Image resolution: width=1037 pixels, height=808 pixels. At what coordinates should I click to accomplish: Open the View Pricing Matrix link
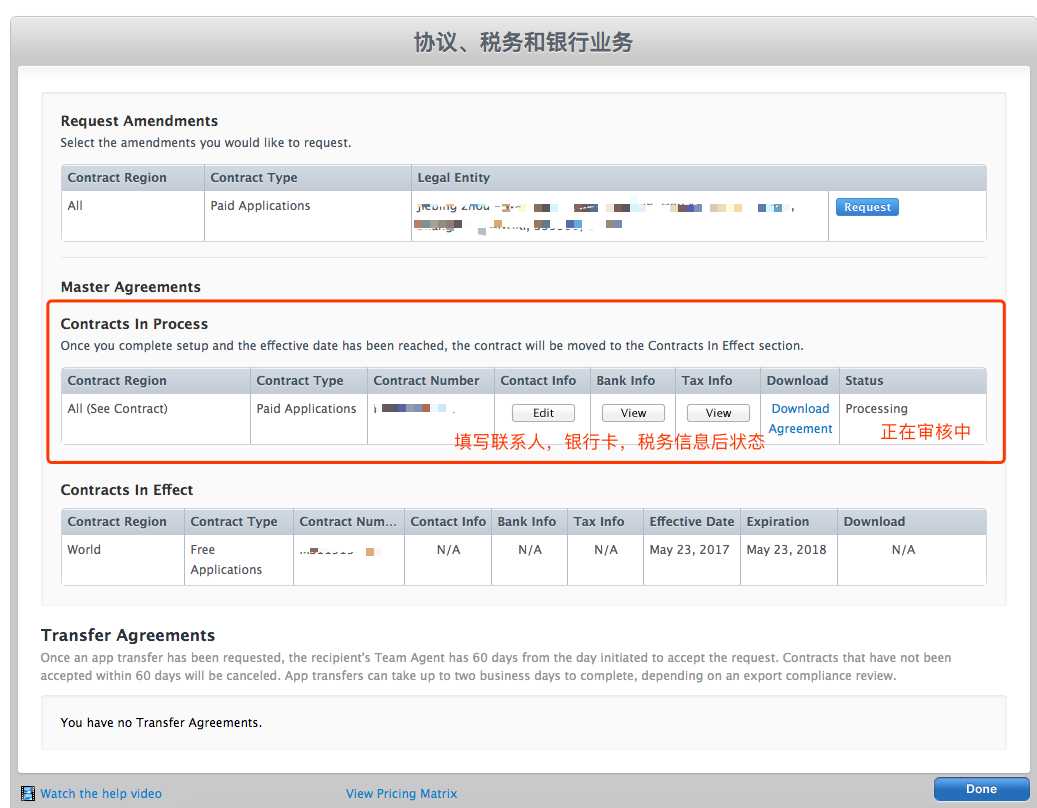tap(401, 793)
